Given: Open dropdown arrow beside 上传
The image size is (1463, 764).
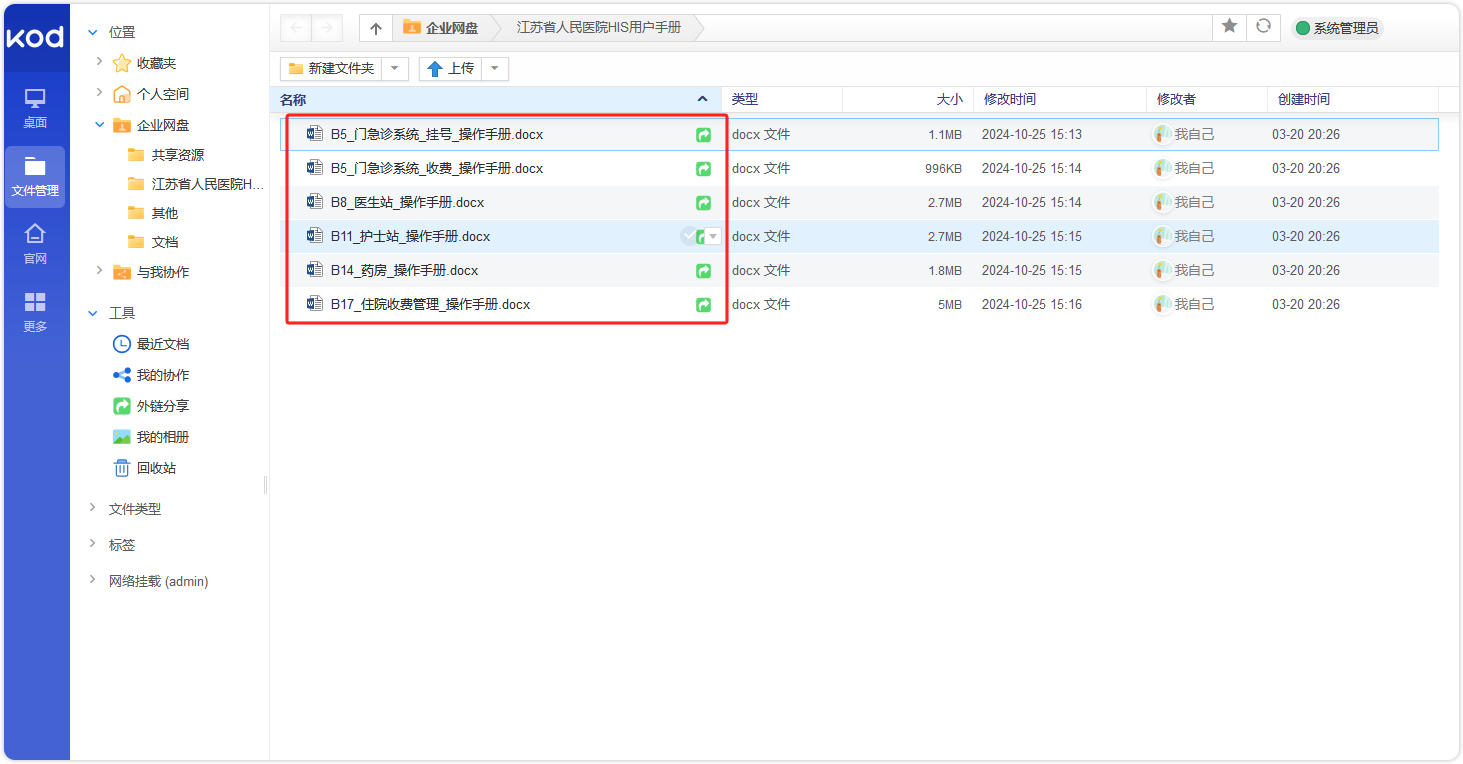Looking at the screenshot, I should click(x=496, y=68).
